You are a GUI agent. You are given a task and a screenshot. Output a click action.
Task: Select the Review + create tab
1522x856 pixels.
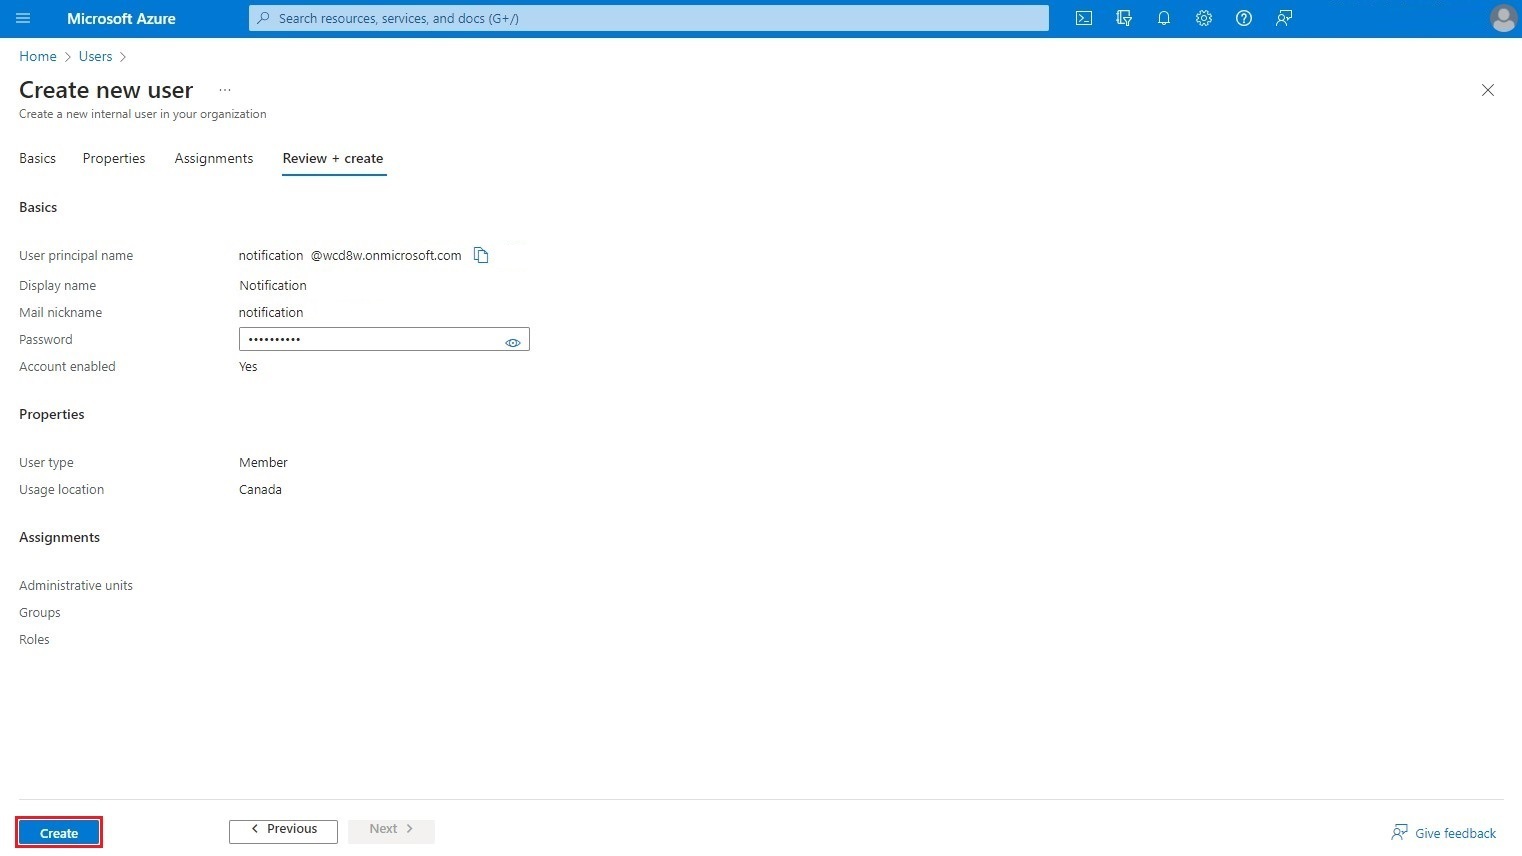coord(333,158)
